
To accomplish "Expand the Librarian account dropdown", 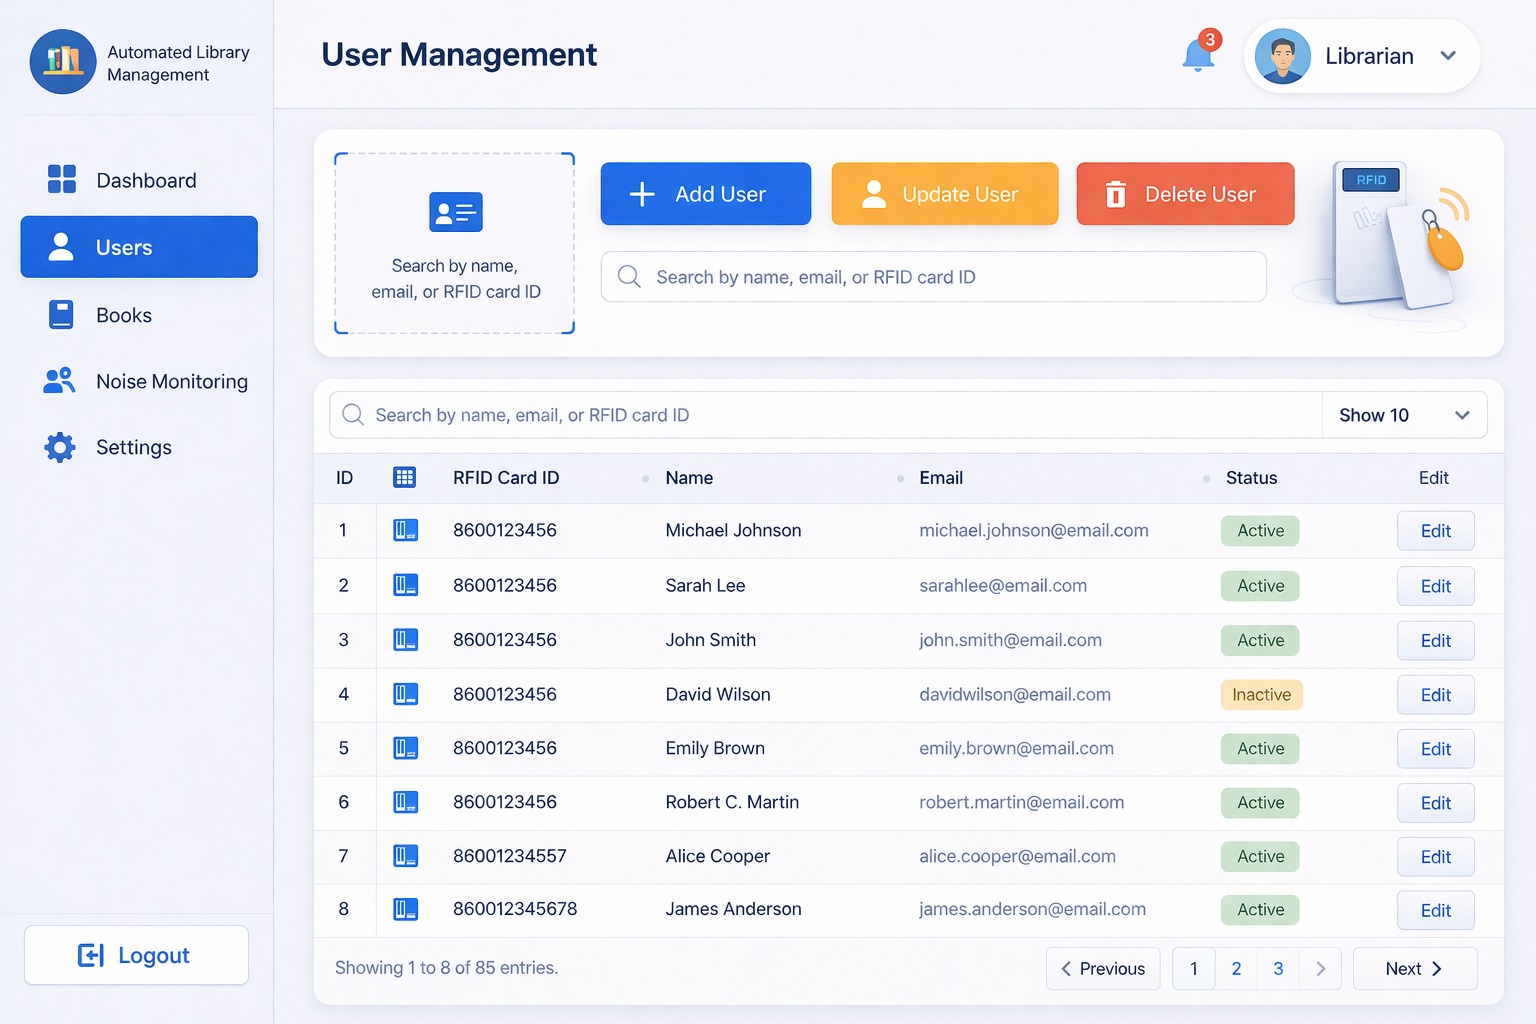I will [1447, 56].
